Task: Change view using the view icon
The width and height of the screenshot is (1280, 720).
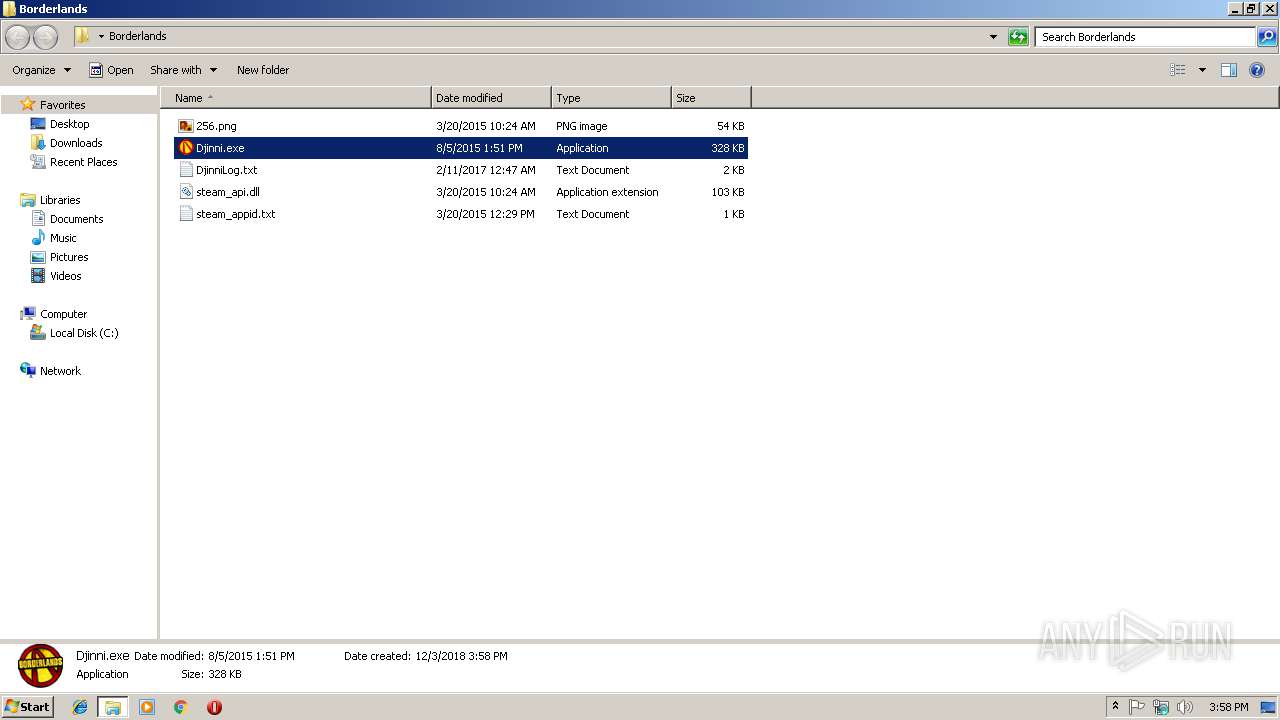Action: [x=1178, y=70]
